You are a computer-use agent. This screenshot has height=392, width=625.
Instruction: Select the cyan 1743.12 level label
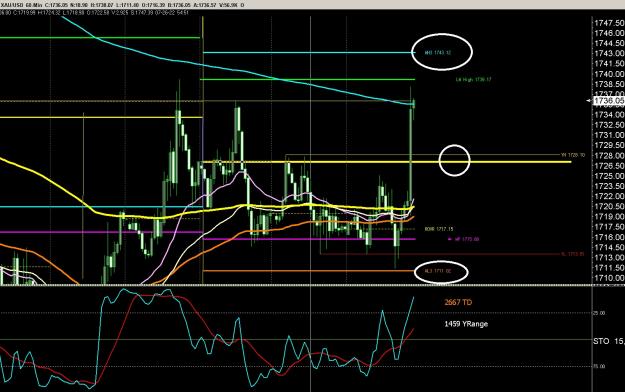(438, 53)
